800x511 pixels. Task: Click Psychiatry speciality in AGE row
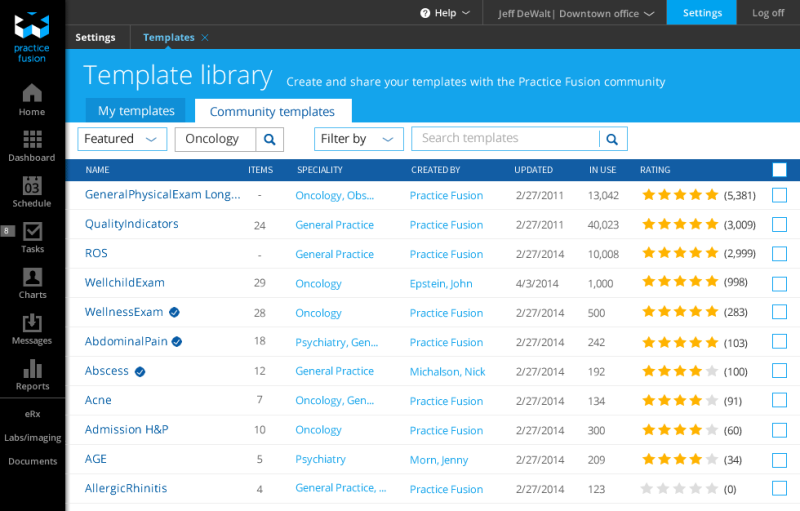pyautogui.click(x=320, y=459)
